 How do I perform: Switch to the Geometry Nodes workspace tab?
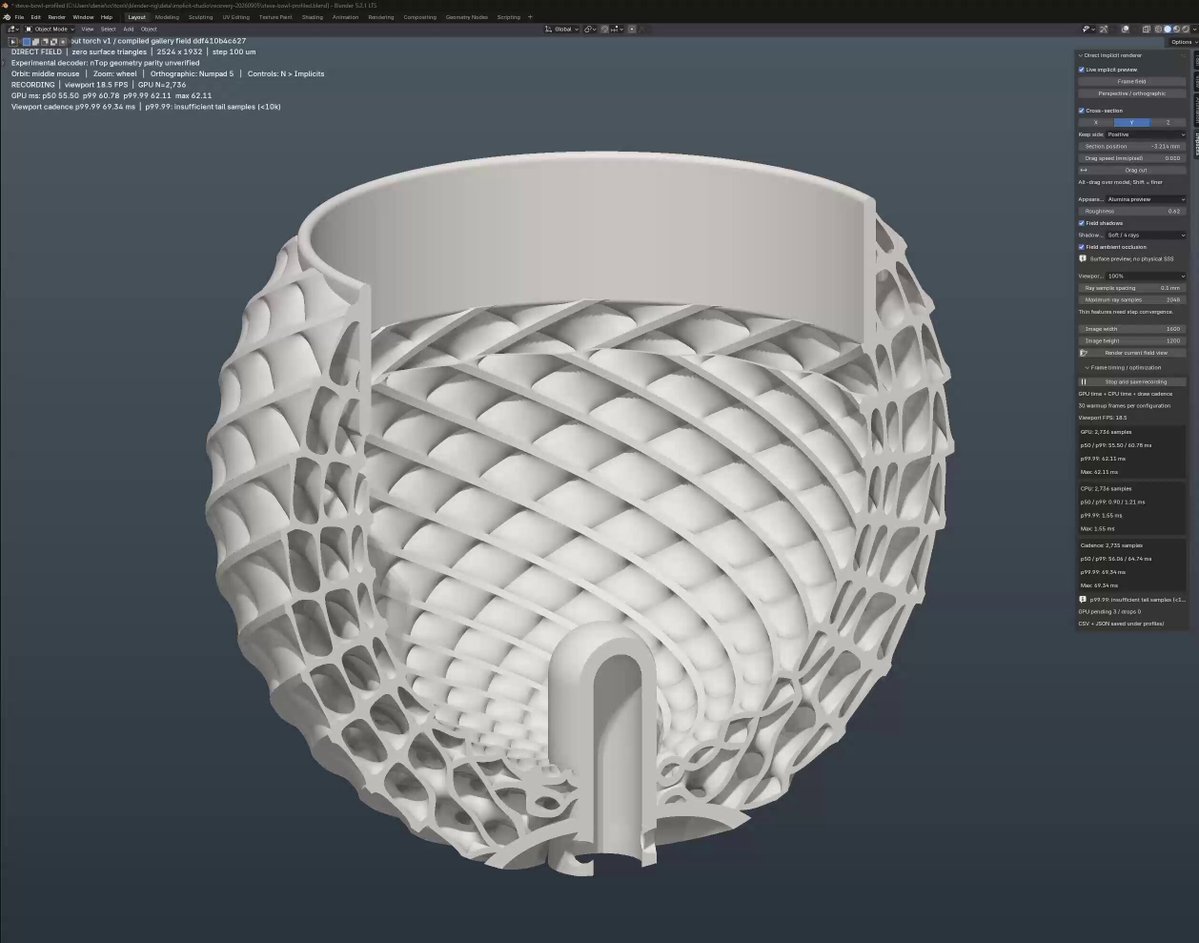pyautogui.click(x=466, y=17)
